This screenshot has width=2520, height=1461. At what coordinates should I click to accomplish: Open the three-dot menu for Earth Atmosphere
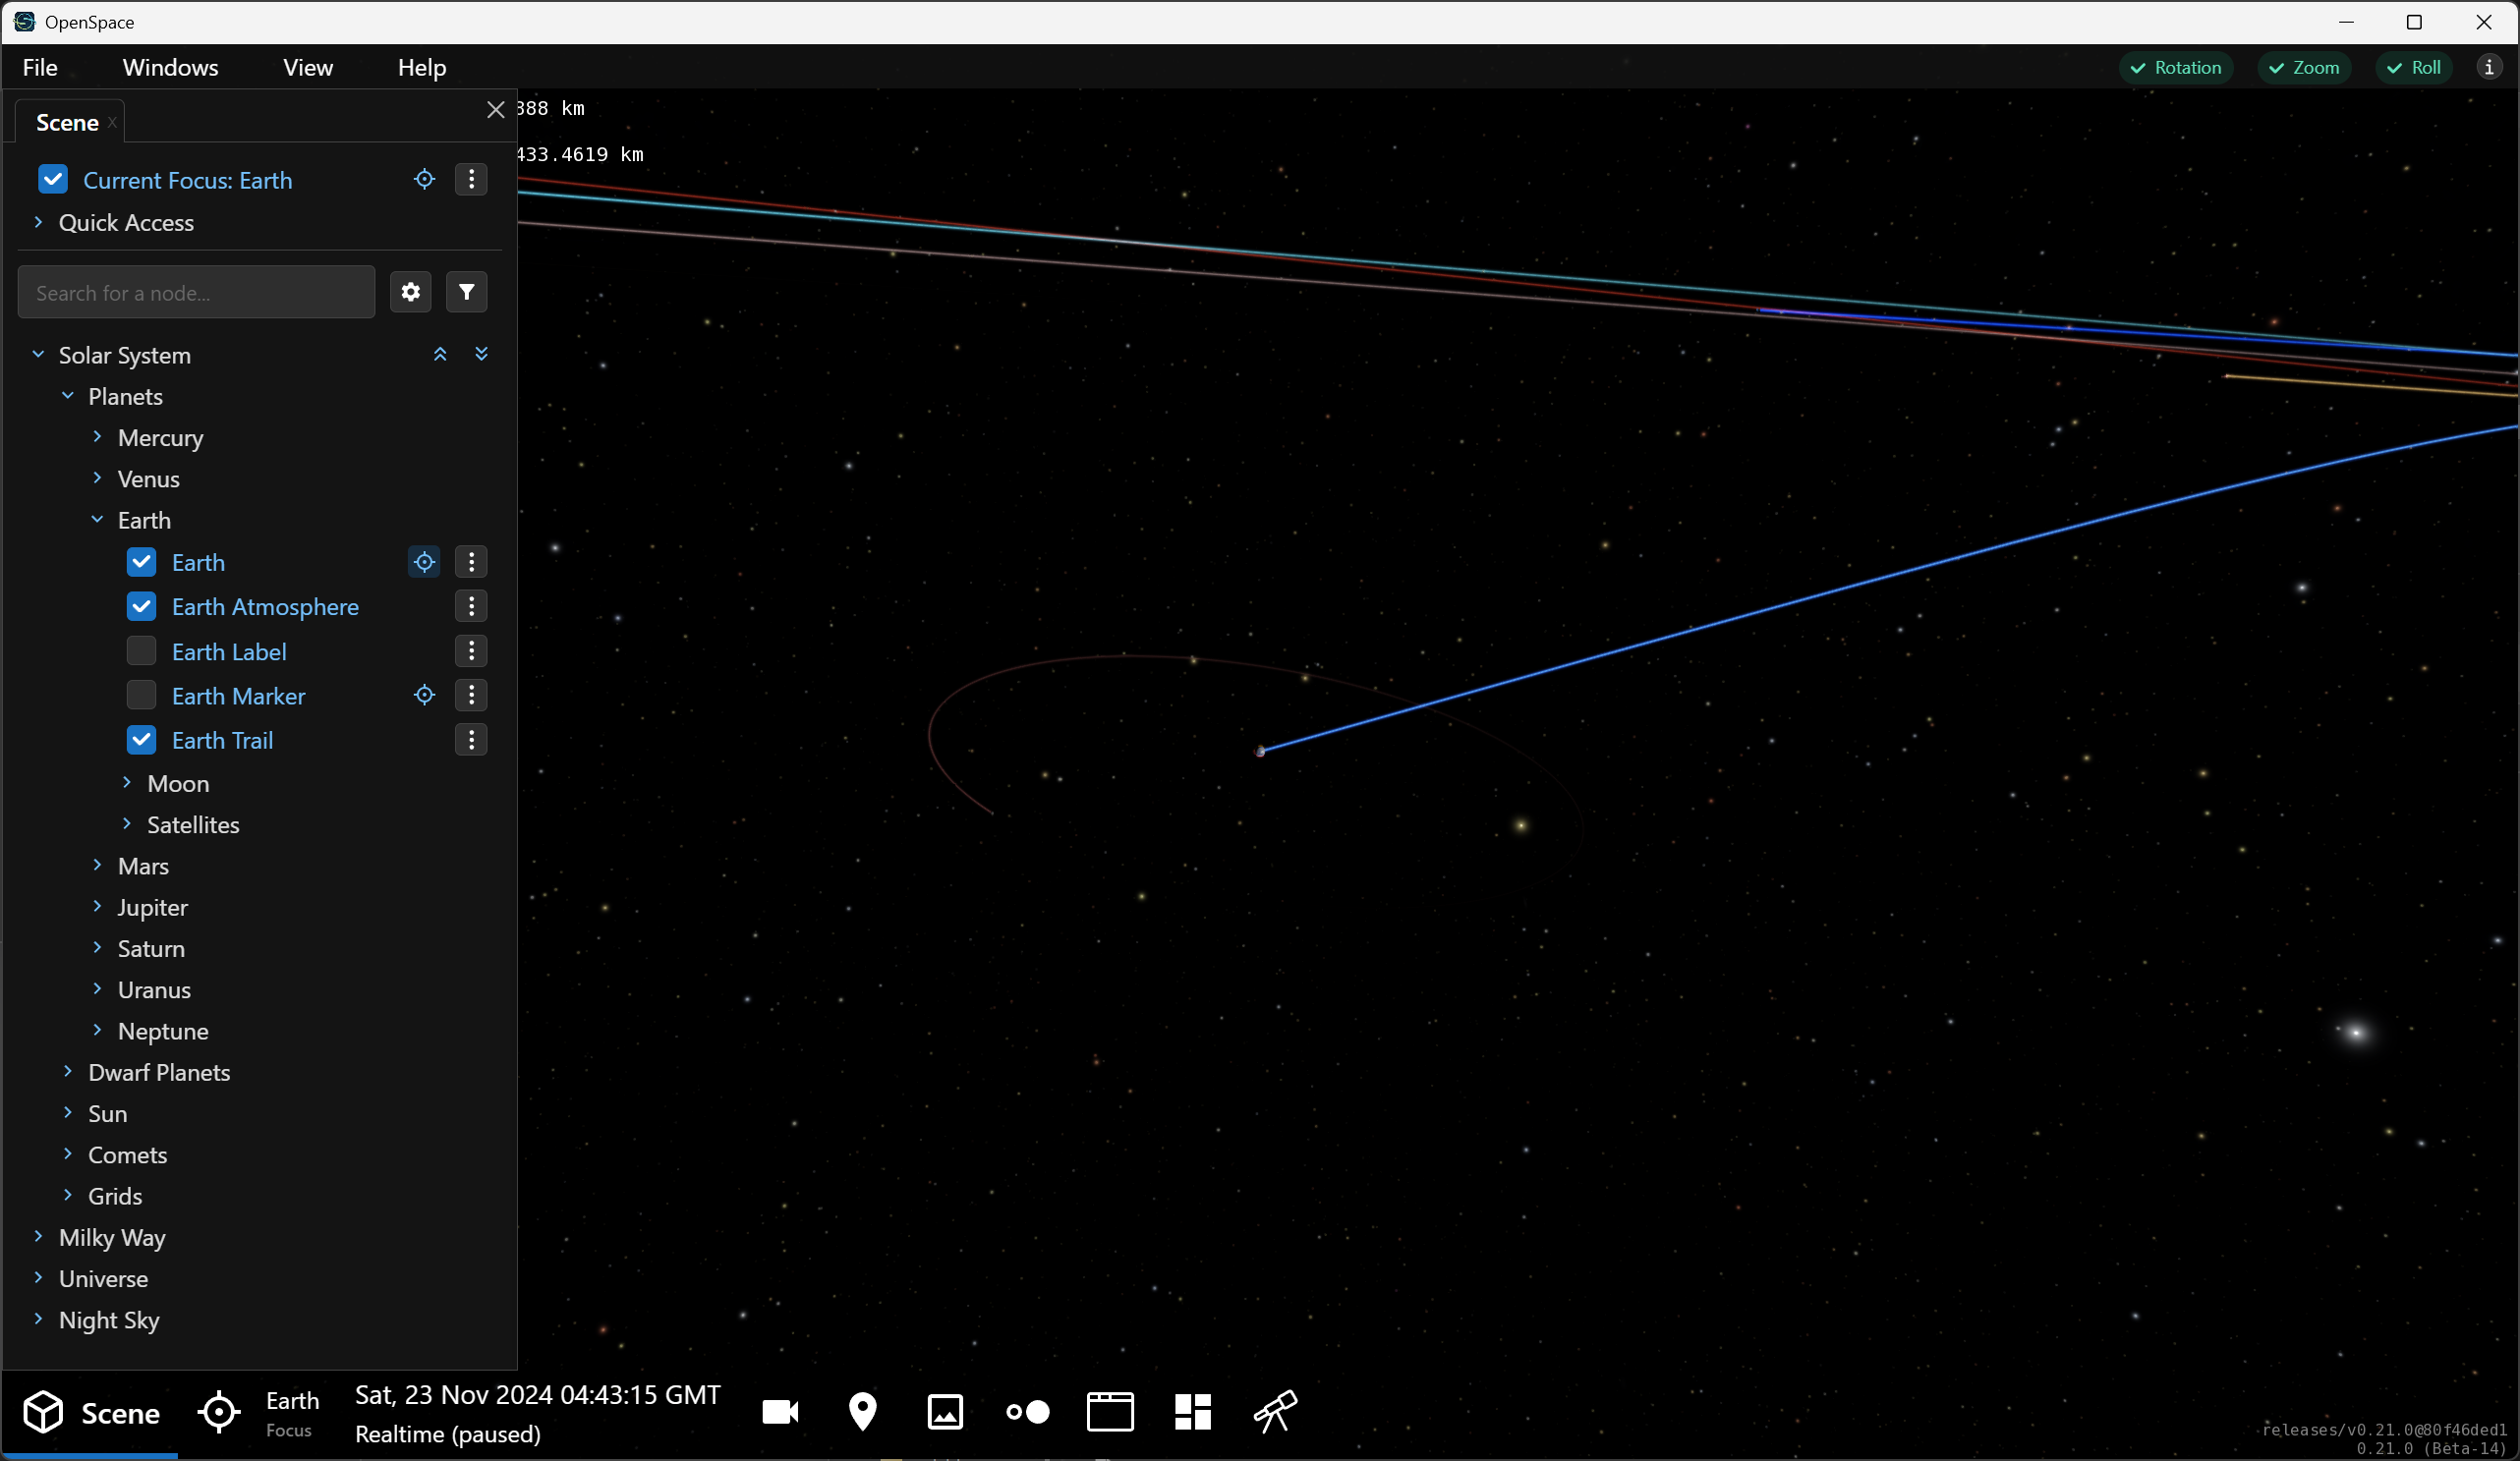click(471, 606)
